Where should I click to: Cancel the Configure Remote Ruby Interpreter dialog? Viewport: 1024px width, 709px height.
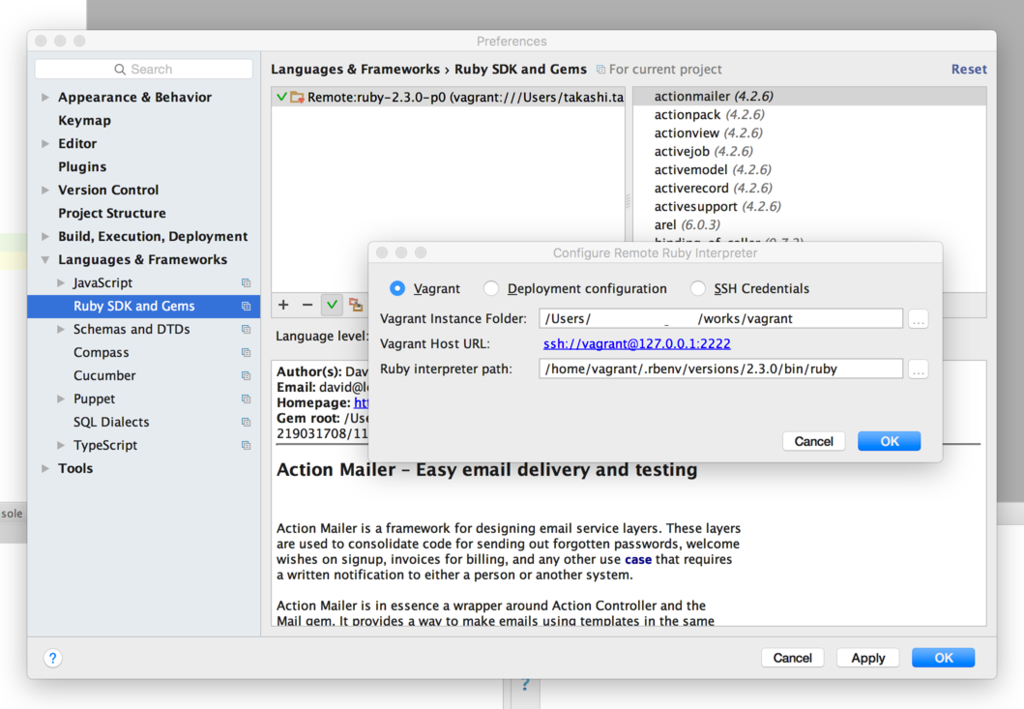coord(813,441)
